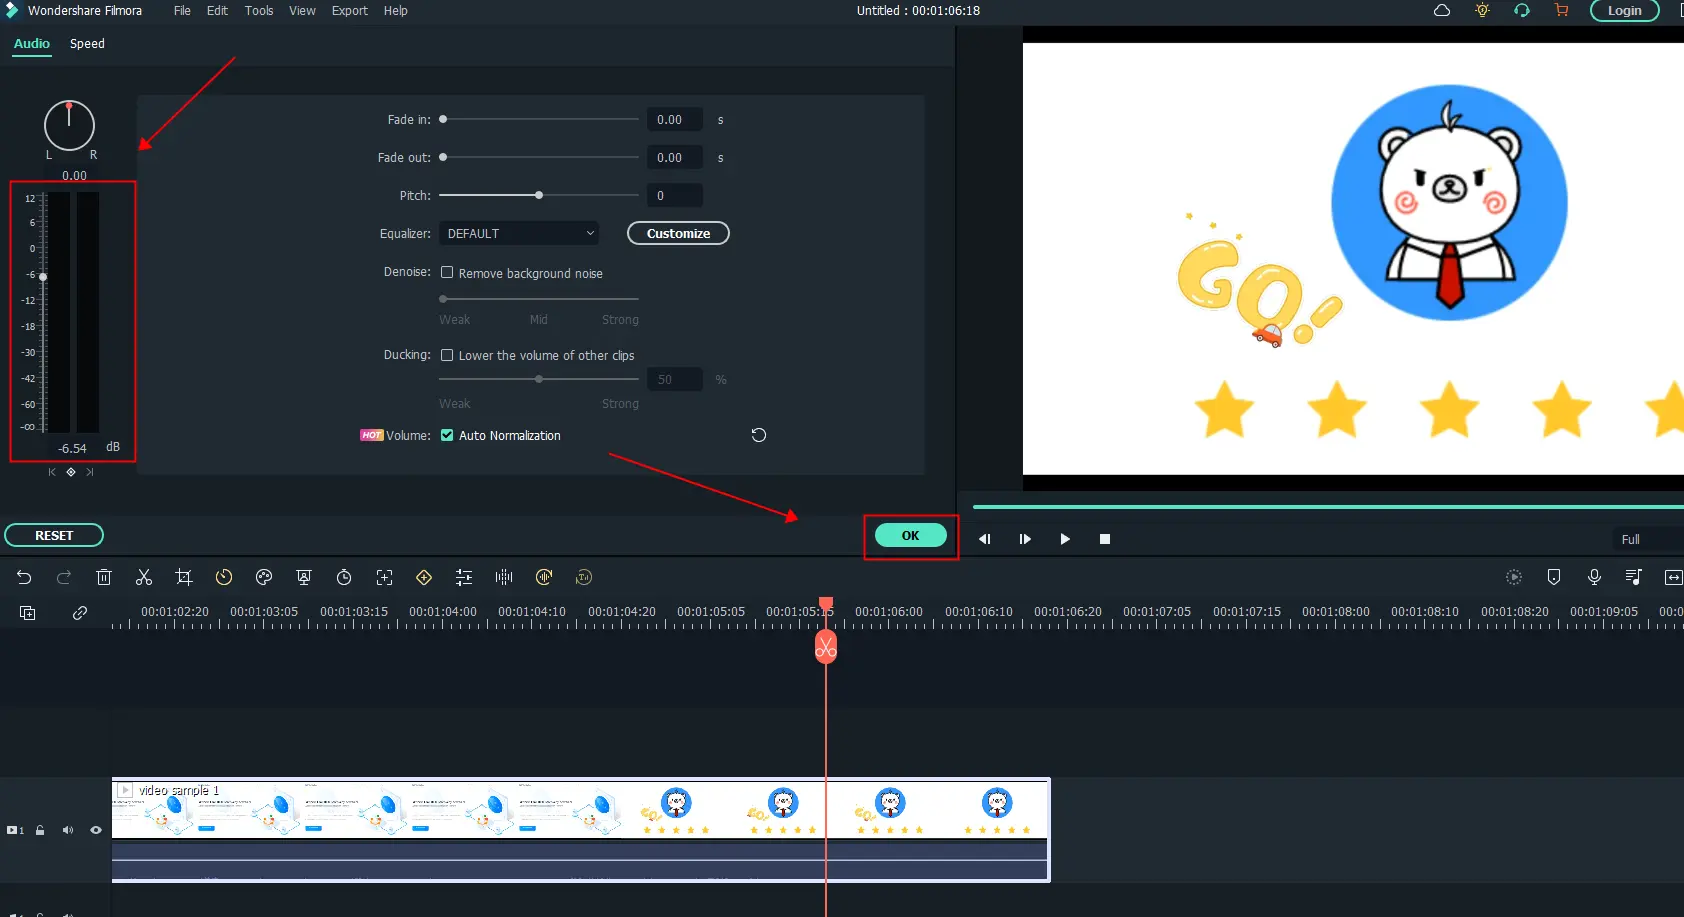The image size is (1684, 917).
Task: Hide track 1 with the eye icon
Action: [96, 830]
